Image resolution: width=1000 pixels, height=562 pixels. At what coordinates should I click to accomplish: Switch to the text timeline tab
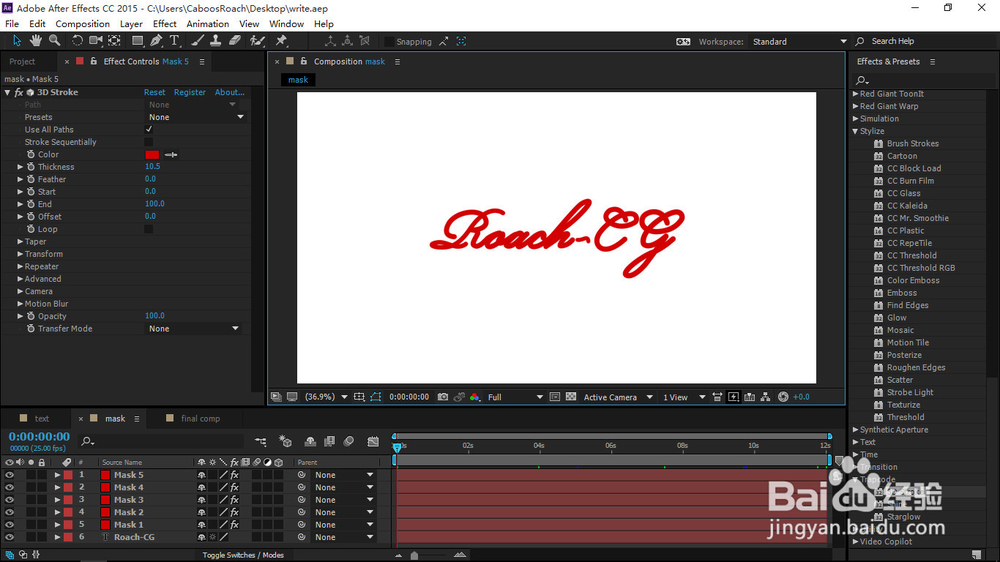[41, 418]
